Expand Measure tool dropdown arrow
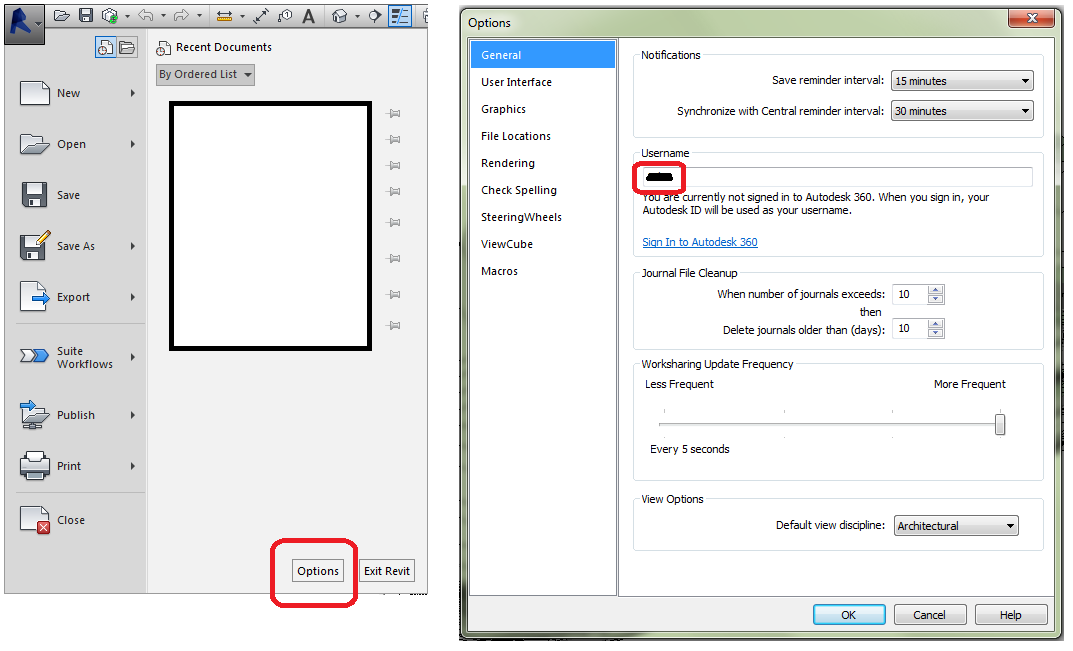 click(x=242, y=16)
